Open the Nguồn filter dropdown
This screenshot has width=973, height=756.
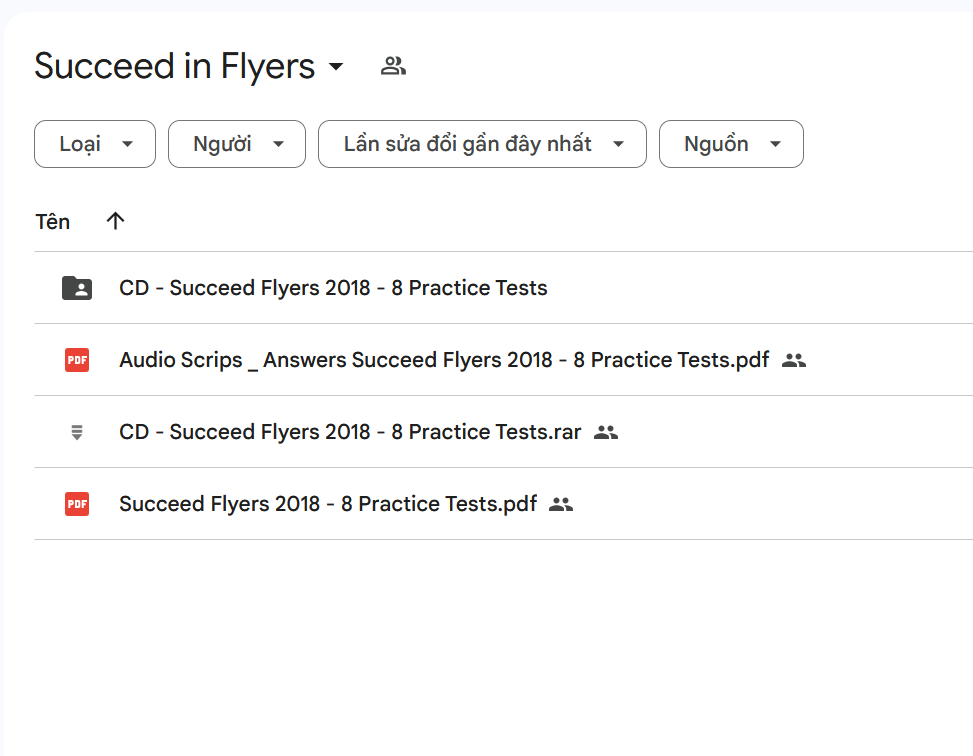pyautogui.click(x=731, y=144)
